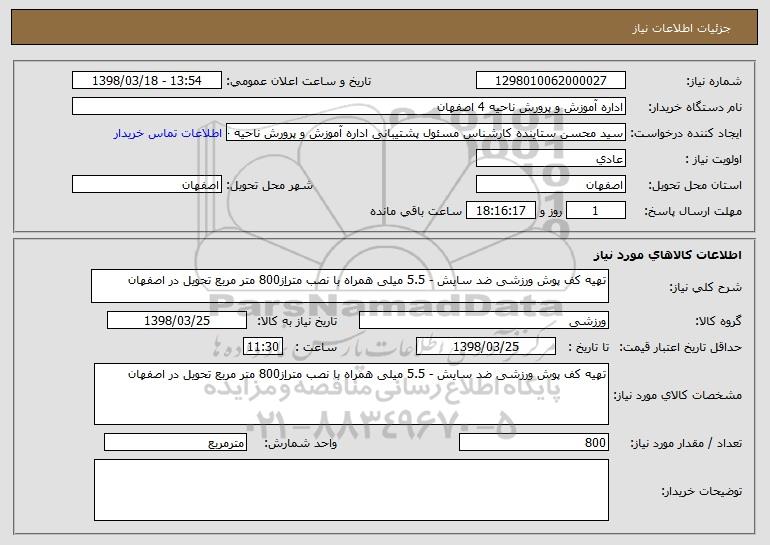This screenshot has height=545, width=770.
Task: Click the delivery province field اصفهان
Action: click(x=550, y=185)
